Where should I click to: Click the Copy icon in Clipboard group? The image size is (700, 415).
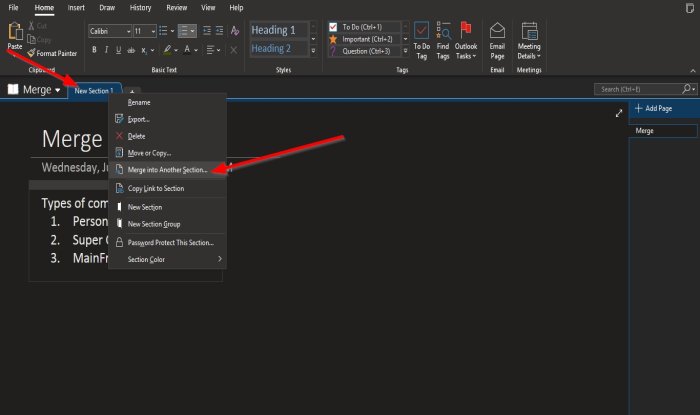coord(31,39)
